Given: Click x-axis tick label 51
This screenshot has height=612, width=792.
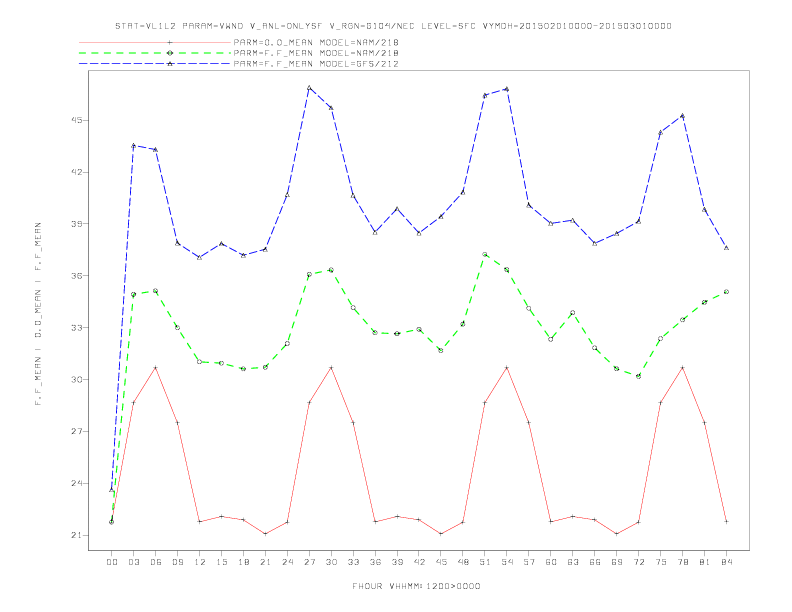Looking at the screenshot, I should [x=485, y=562].
